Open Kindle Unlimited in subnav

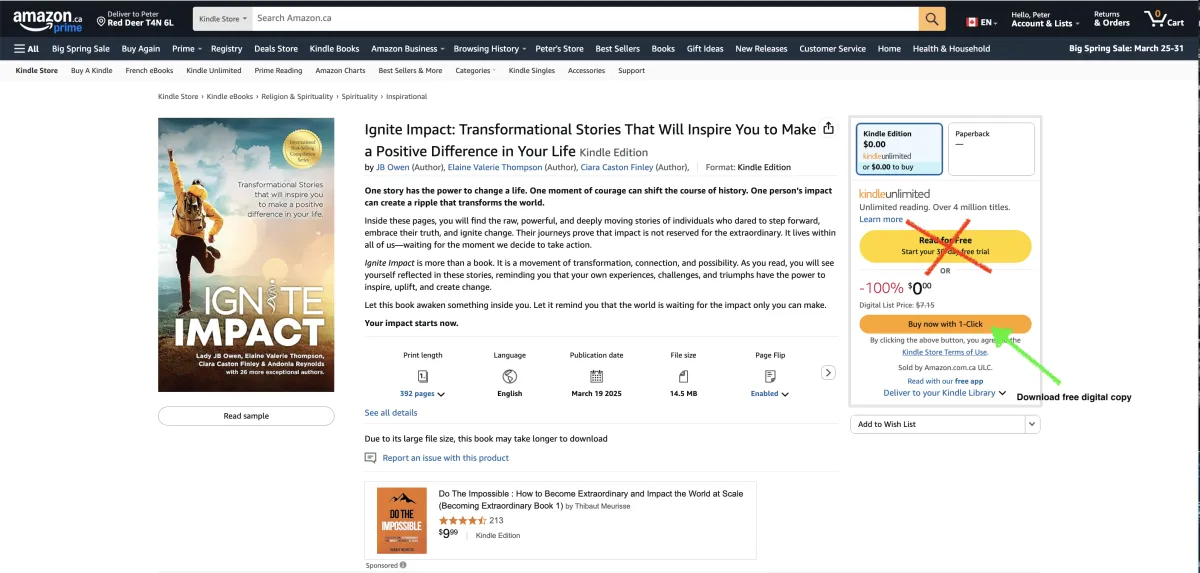click(x=214, y=71)
